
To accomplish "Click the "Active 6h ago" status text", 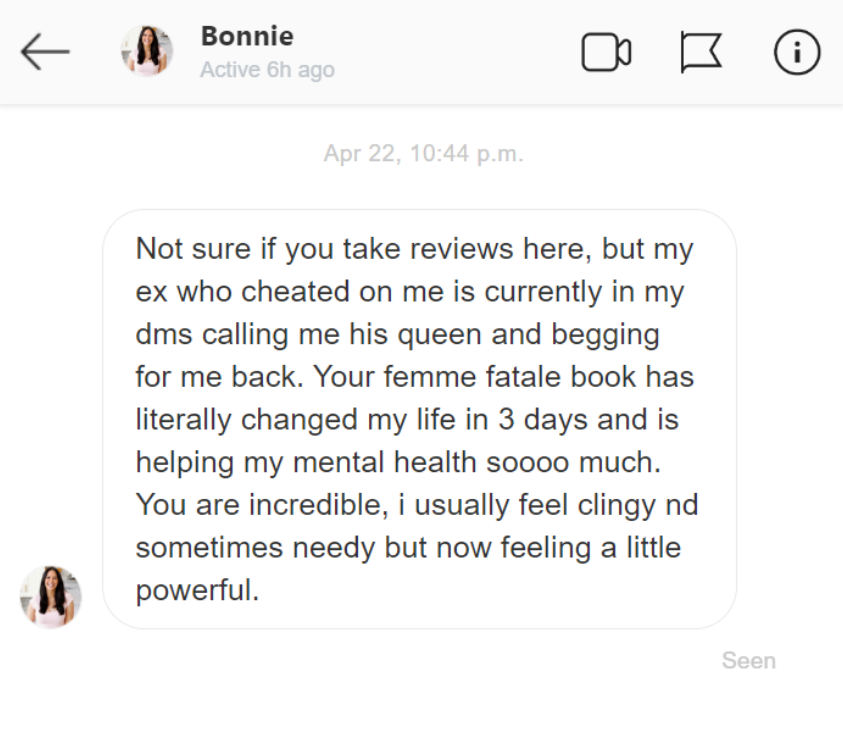I will pyautogui.click(x=267, y=70).
